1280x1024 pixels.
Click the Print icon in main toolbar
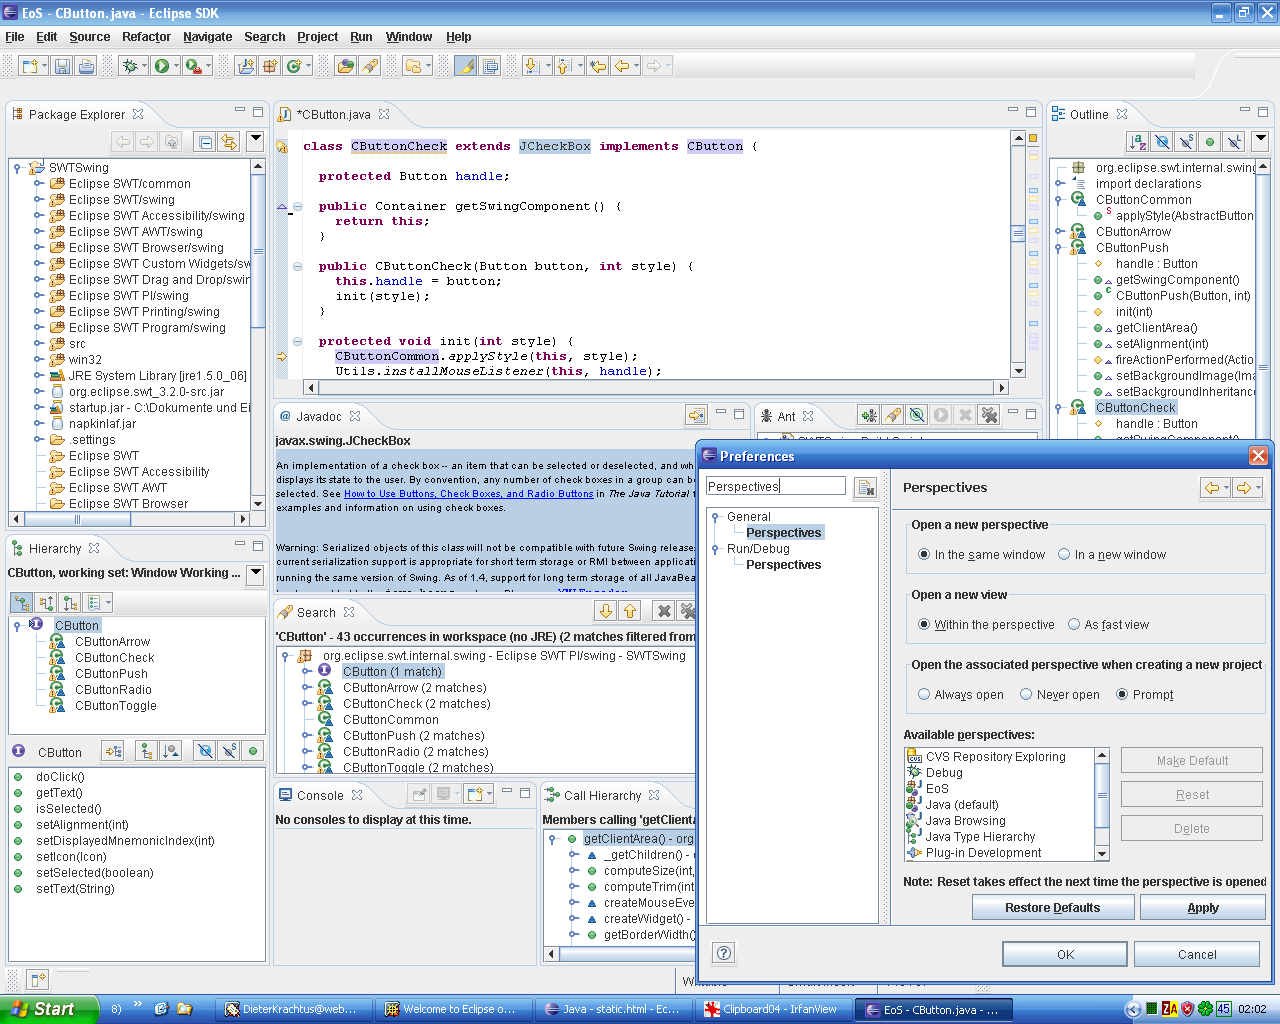click(87, 66)
